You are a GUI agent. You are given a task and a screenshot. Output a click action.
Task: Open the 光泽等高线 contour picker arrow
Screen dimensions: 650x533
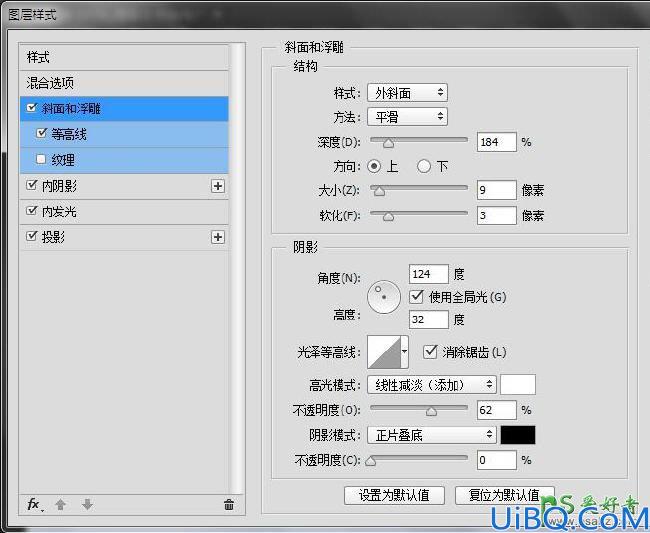[x=405, y=352]
